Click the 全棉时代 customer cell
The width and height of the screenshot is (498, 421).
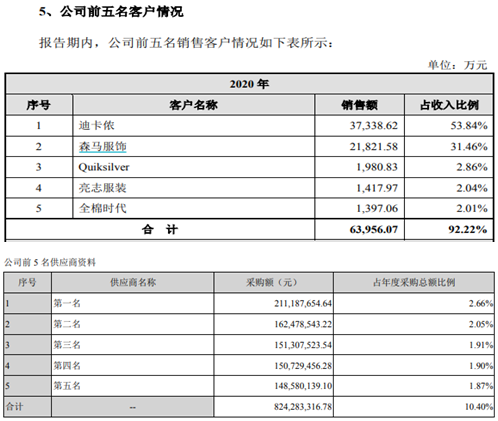[193, 208]
